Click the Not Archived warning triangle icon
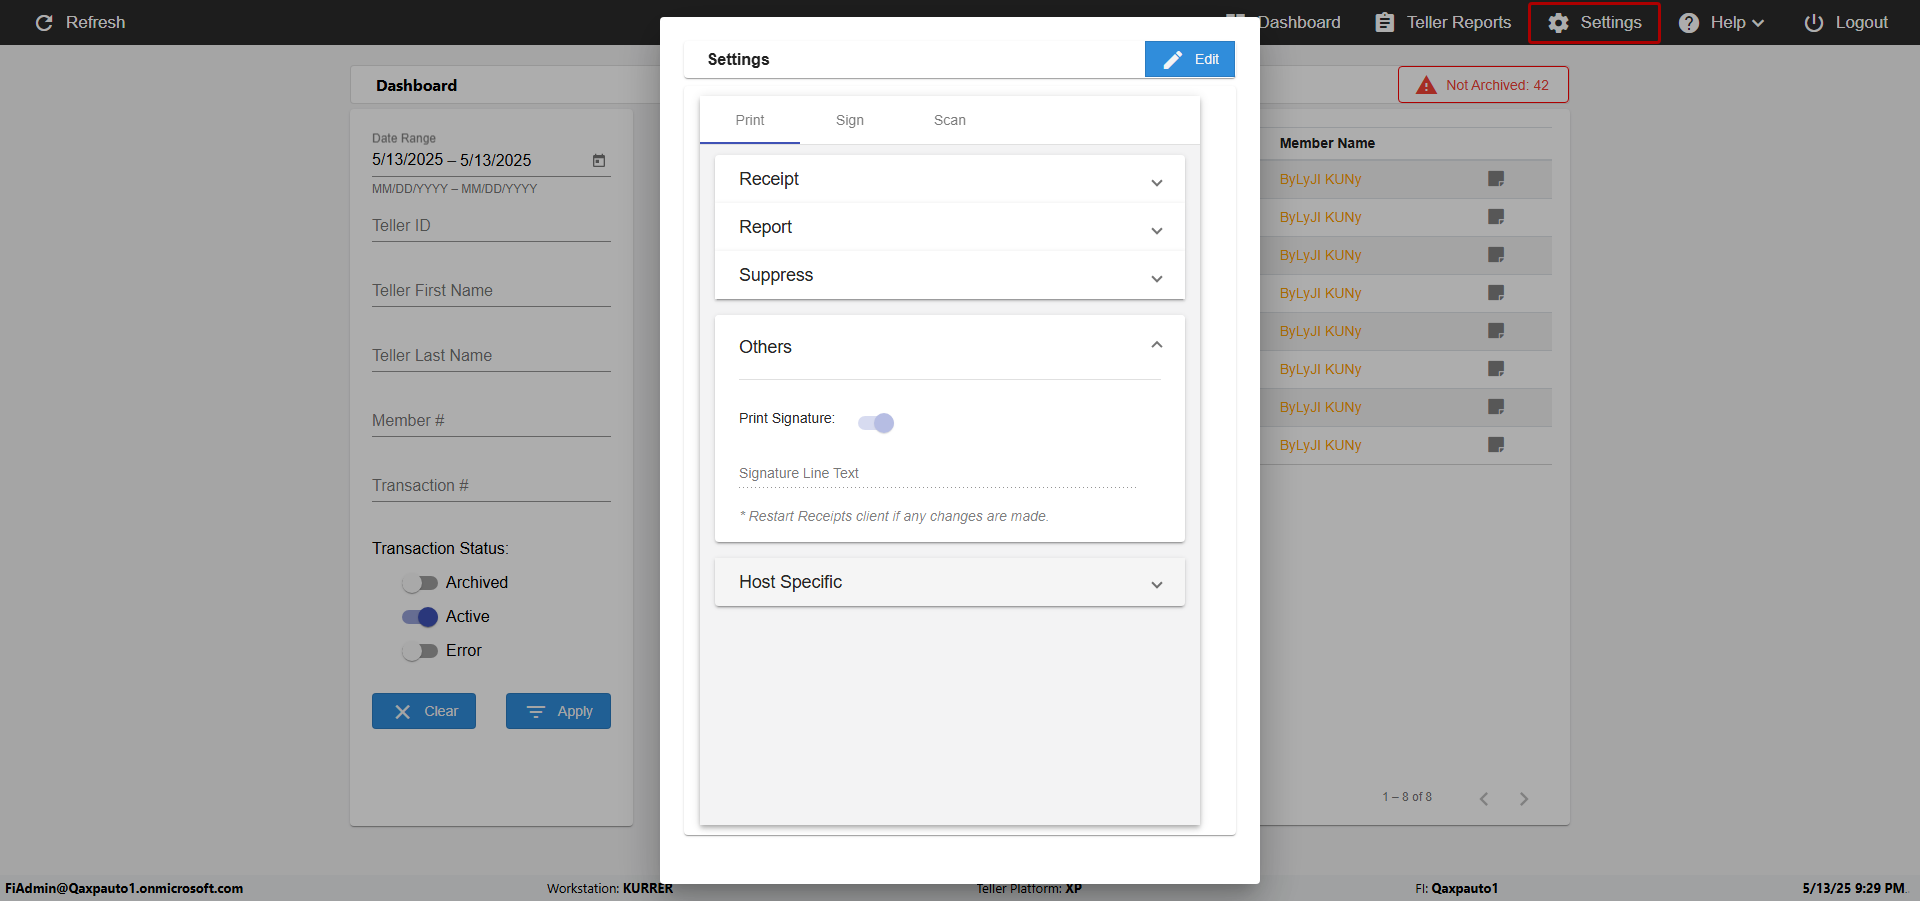This screenshot has height=901, width=1920. pos(1426,86)
